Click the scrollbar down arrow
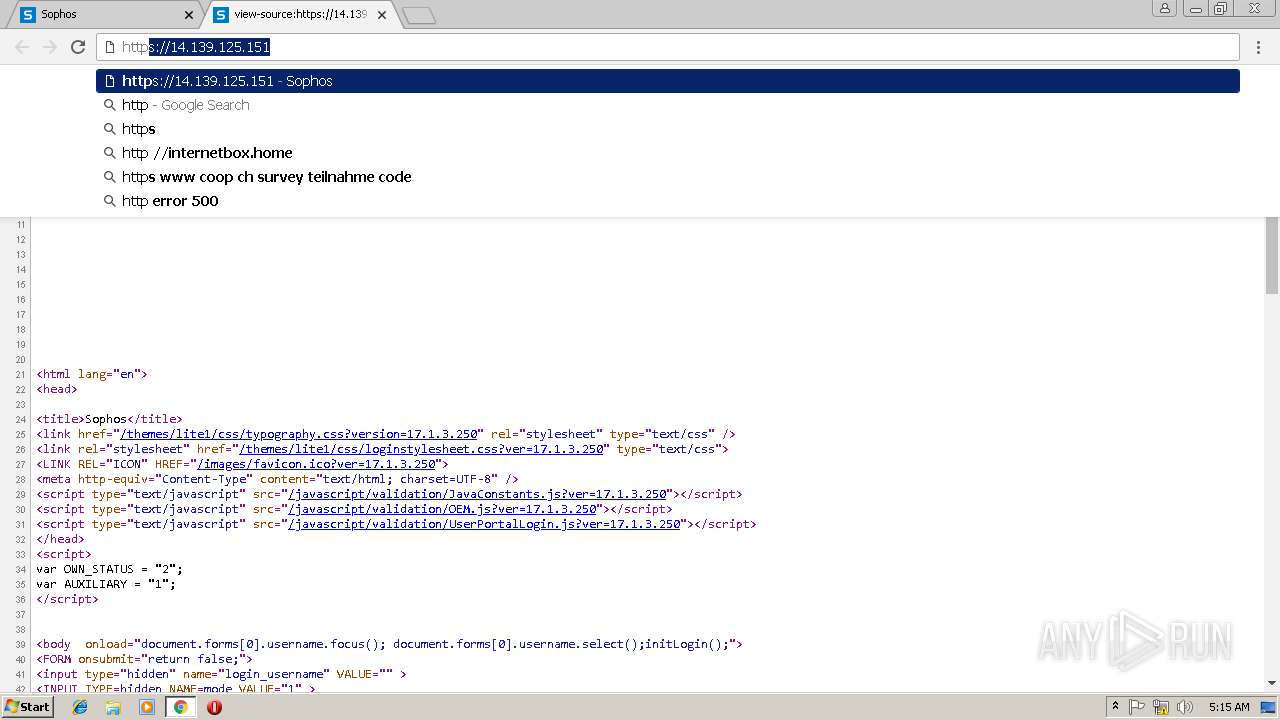This screenshot has height=720, width=1280. (1272, 683)
